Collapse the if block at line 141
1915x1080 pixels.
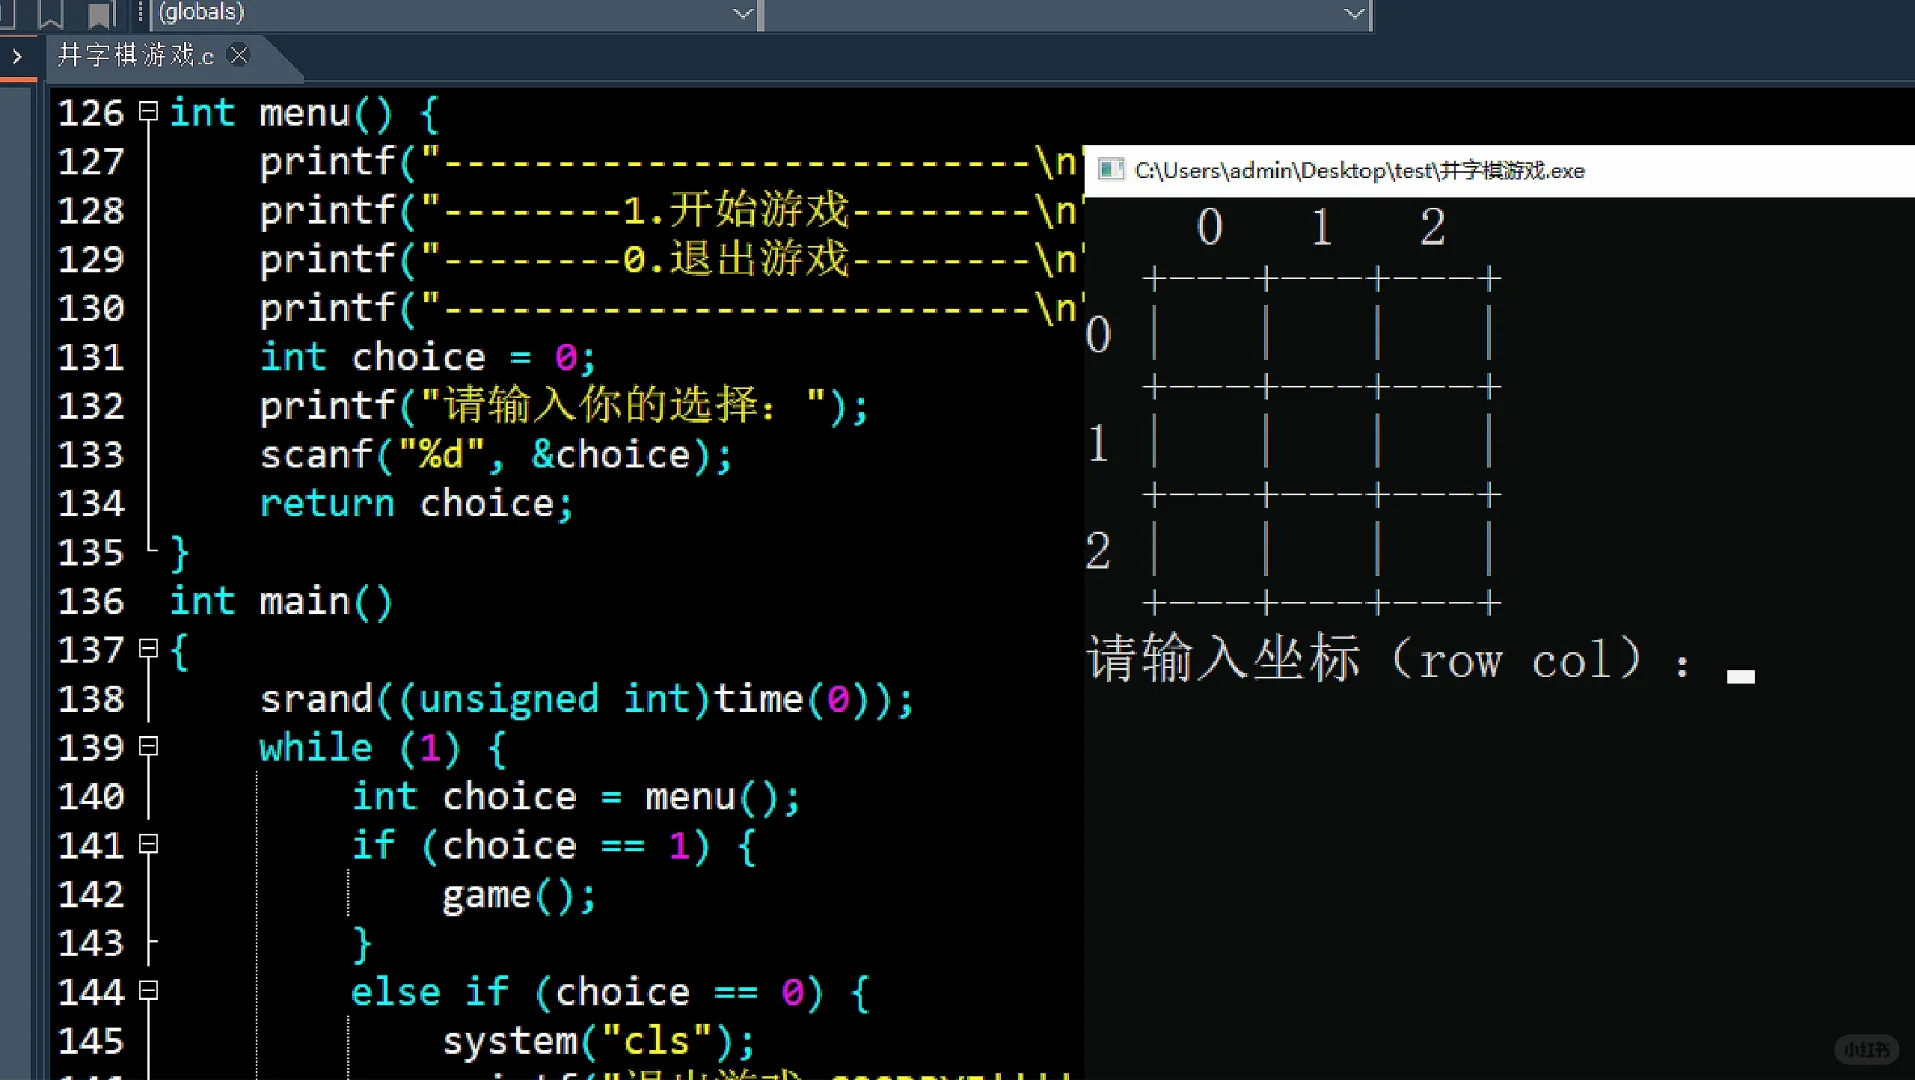[146, 845]
